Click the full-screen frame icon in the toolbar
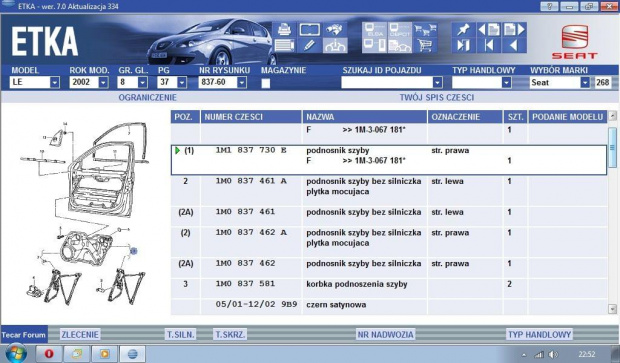The height and width of the screenshot is (363, 620). point(309,30)
